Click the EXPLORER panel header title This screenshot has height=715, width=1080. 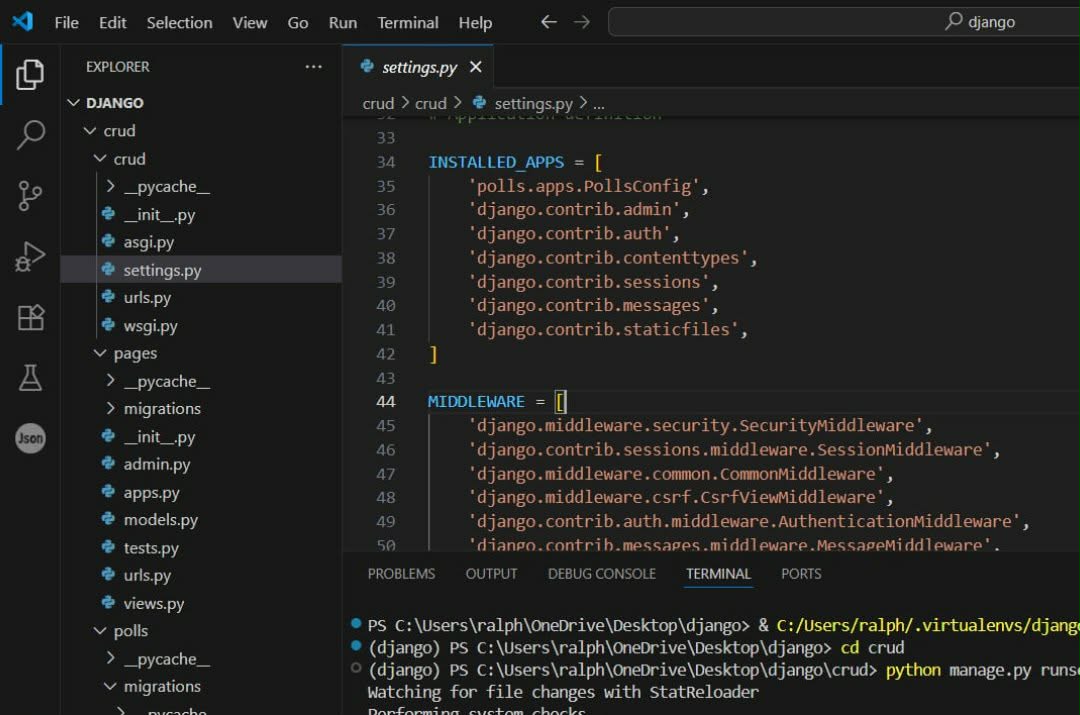coord(117,67)
